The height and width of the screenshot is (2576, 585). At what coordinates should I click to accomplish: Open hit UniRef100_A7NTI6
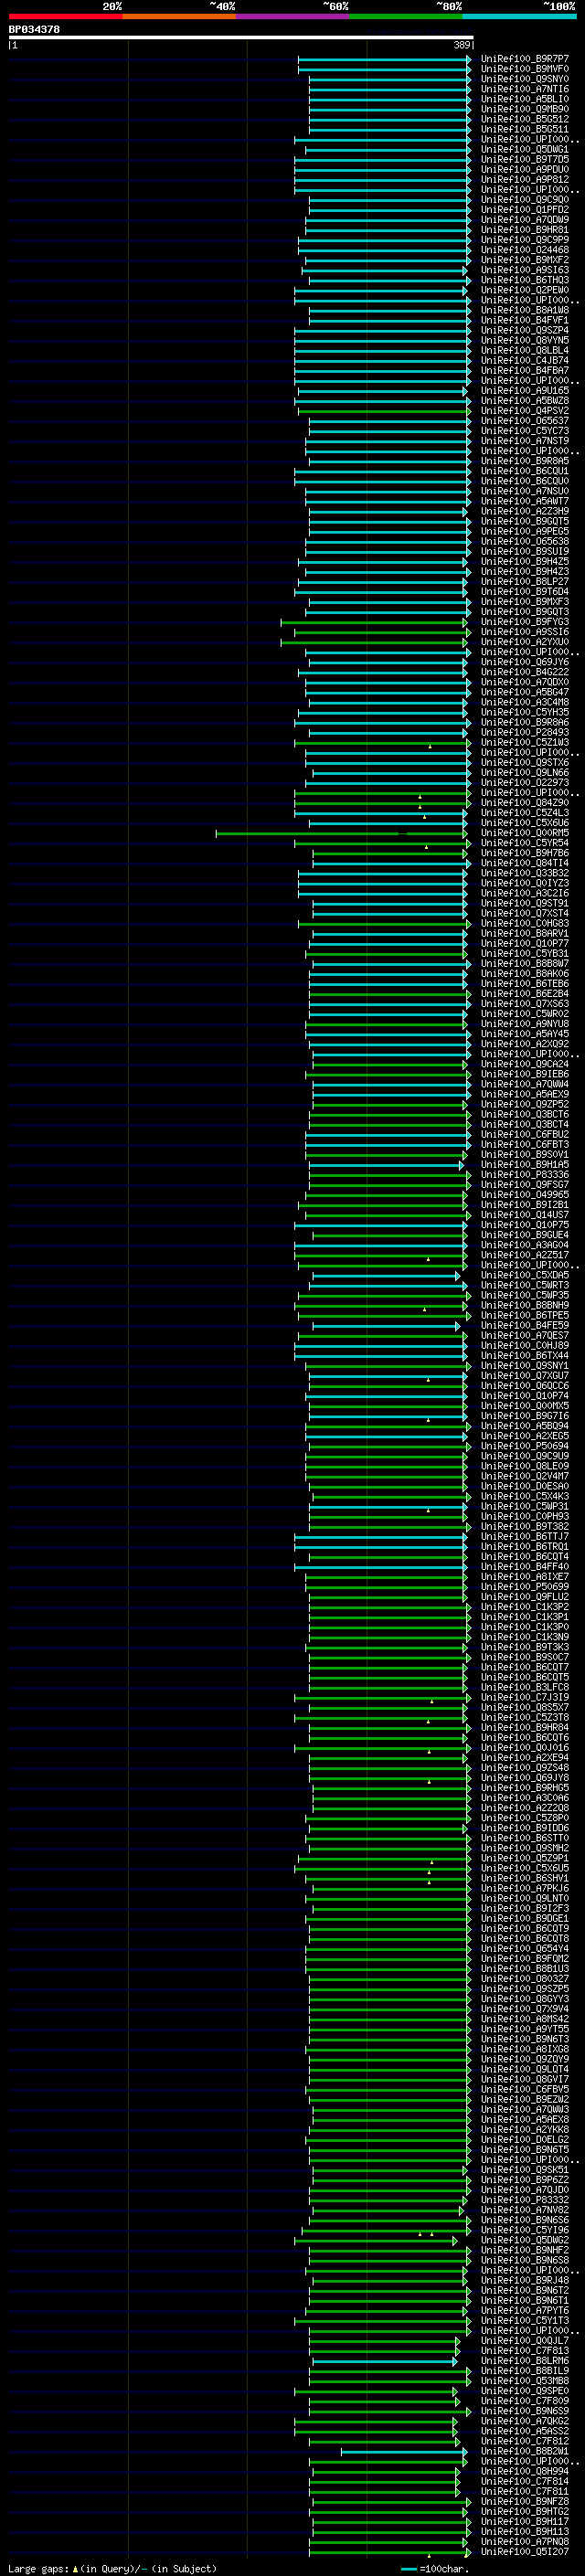[x=525, y=89]
